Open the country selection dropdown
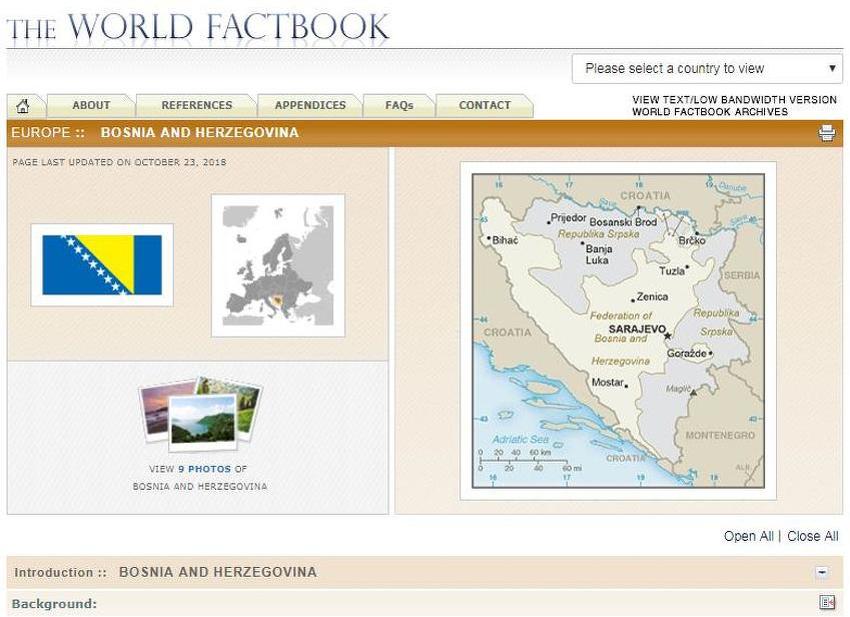This screenshot has width=850, height=617. 707,69
